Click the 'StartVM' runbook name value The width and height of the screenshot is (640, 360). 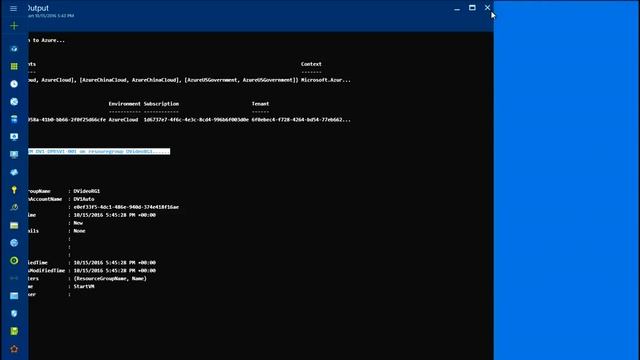84,287
